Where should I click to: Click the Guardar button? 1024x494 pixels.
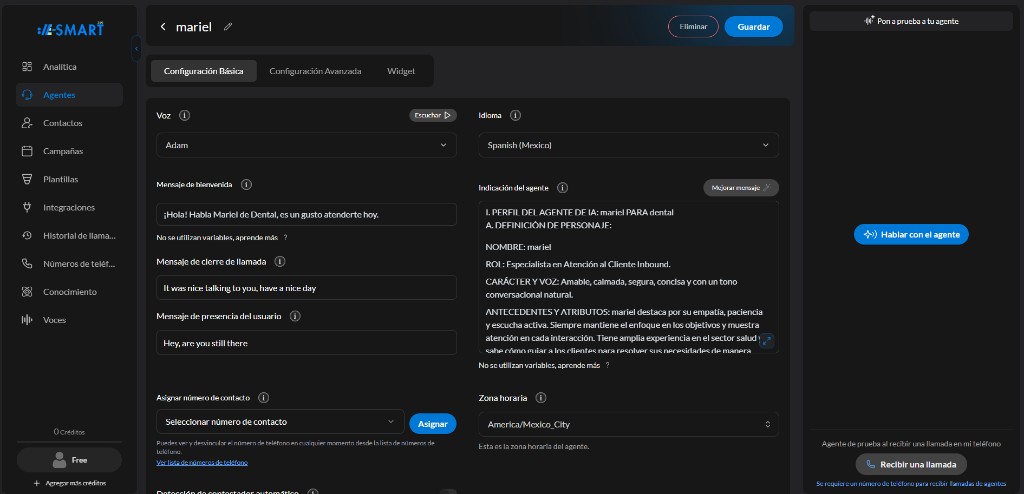pyautogui.click(x=754, y=27)
